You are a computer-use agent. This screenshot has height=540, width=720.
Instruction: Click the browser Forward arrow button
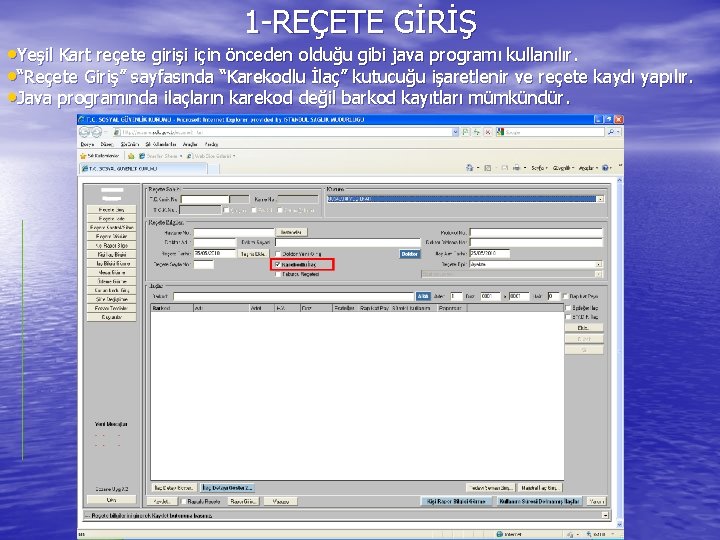coord(97,132)
